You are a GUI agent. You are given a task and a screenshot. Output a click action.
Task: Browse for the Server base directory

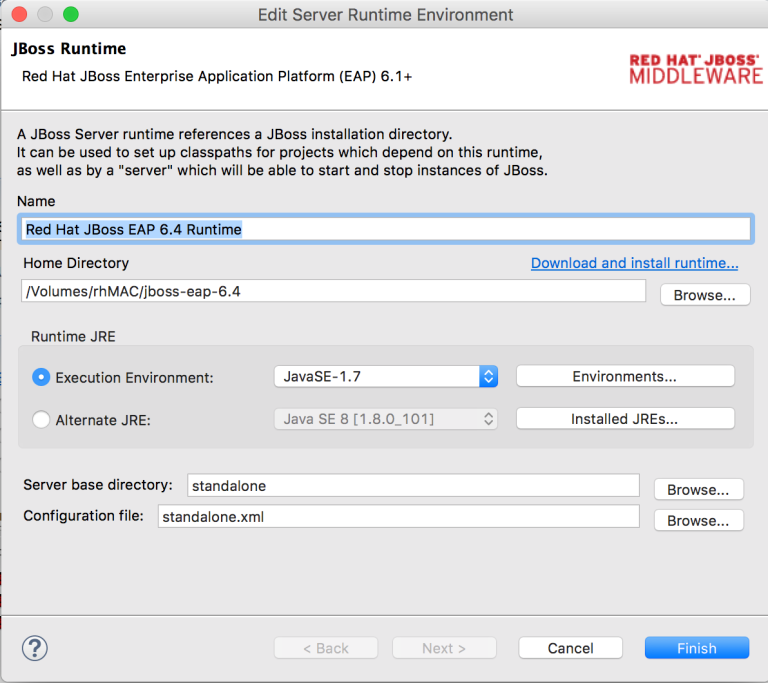[x=698, y=489]
